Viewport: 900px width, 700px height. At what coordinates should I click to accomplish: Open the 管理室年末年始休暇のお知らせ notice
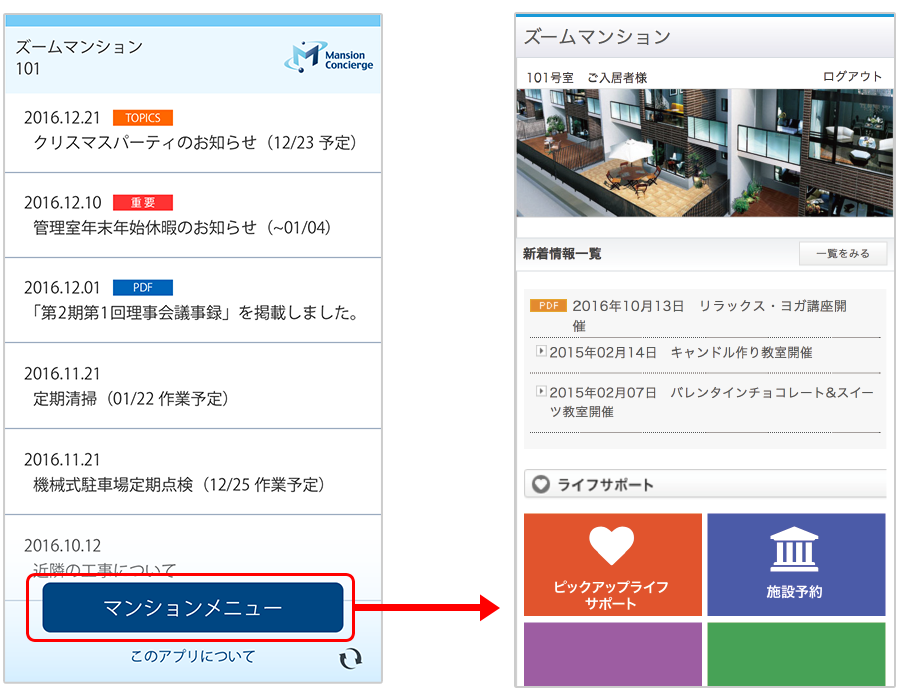[181, 227]
